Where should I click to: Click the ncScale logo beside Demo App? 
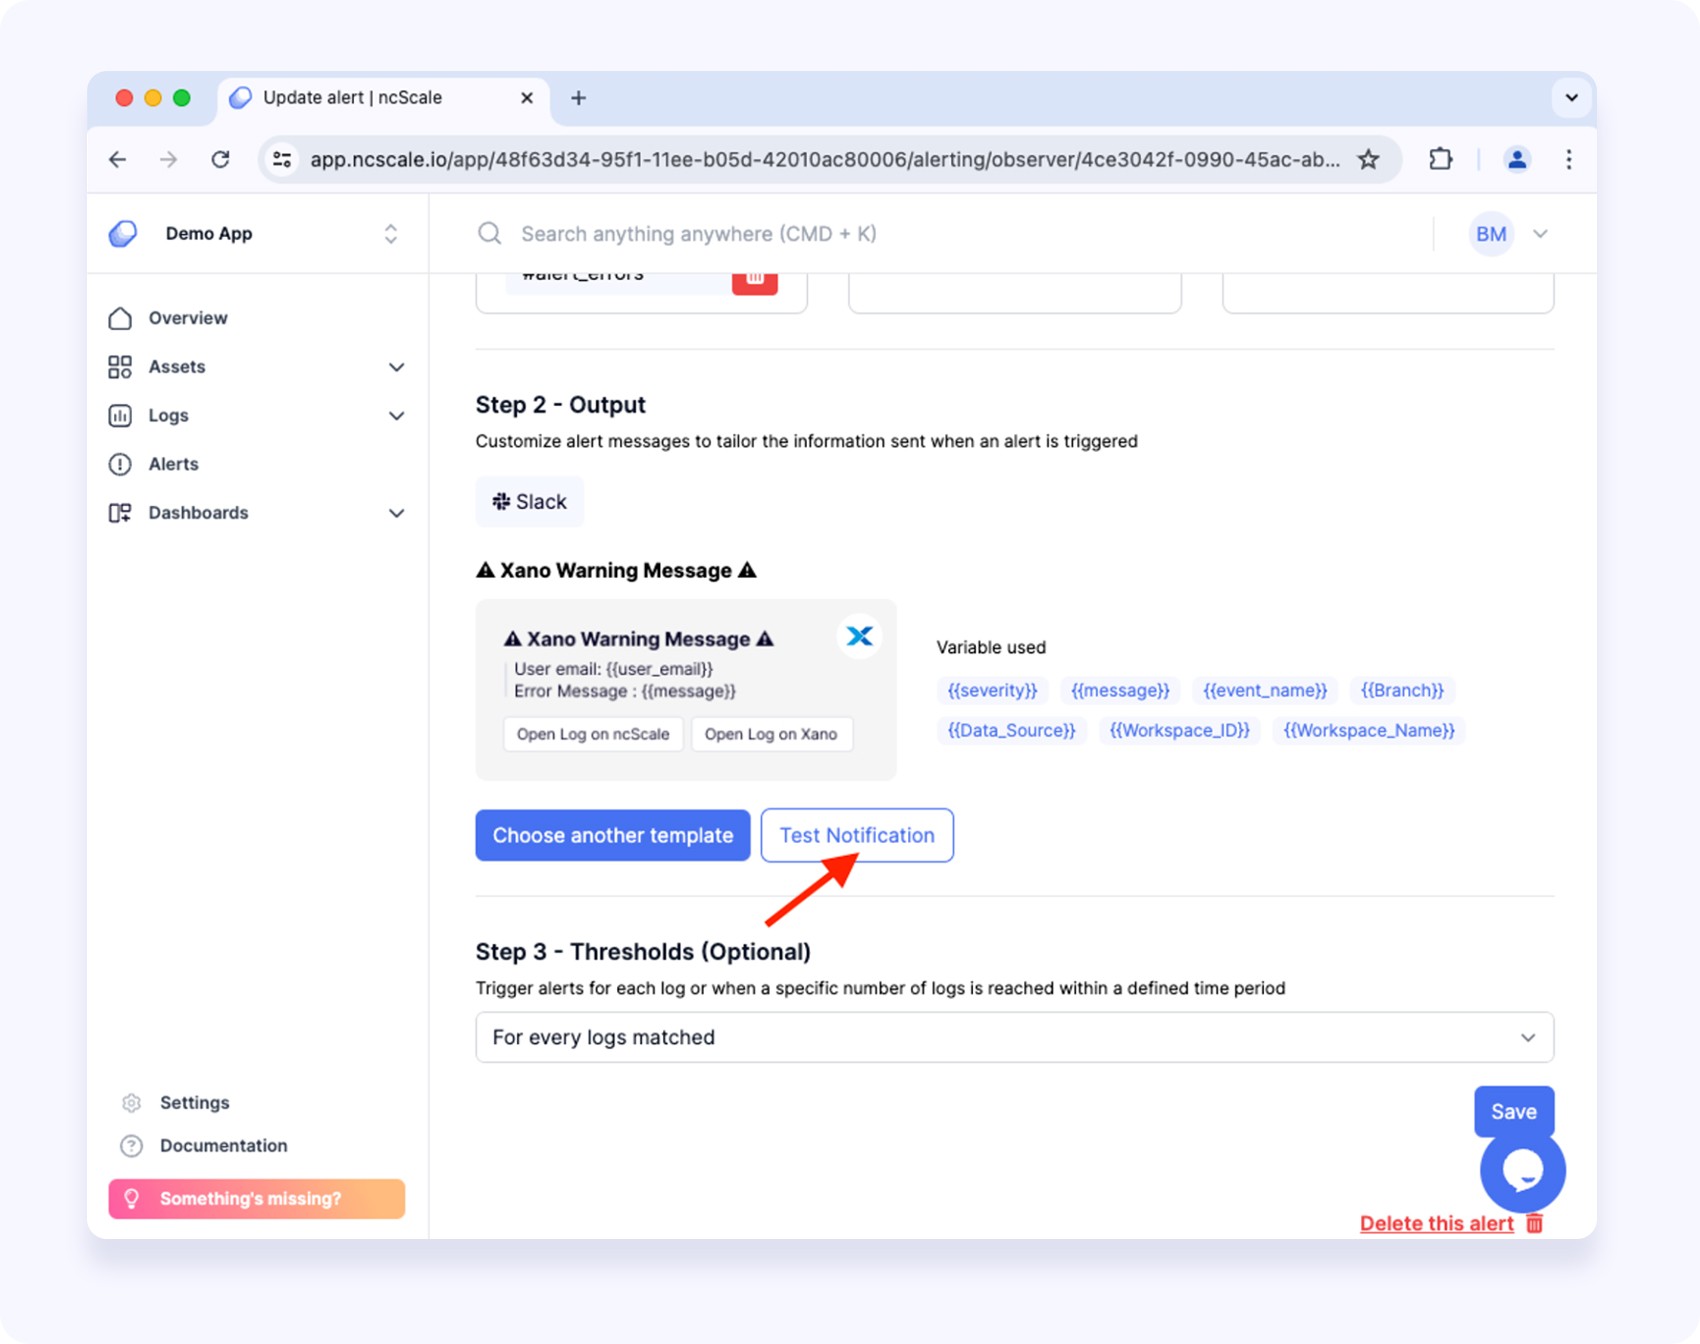pos(123,234)
